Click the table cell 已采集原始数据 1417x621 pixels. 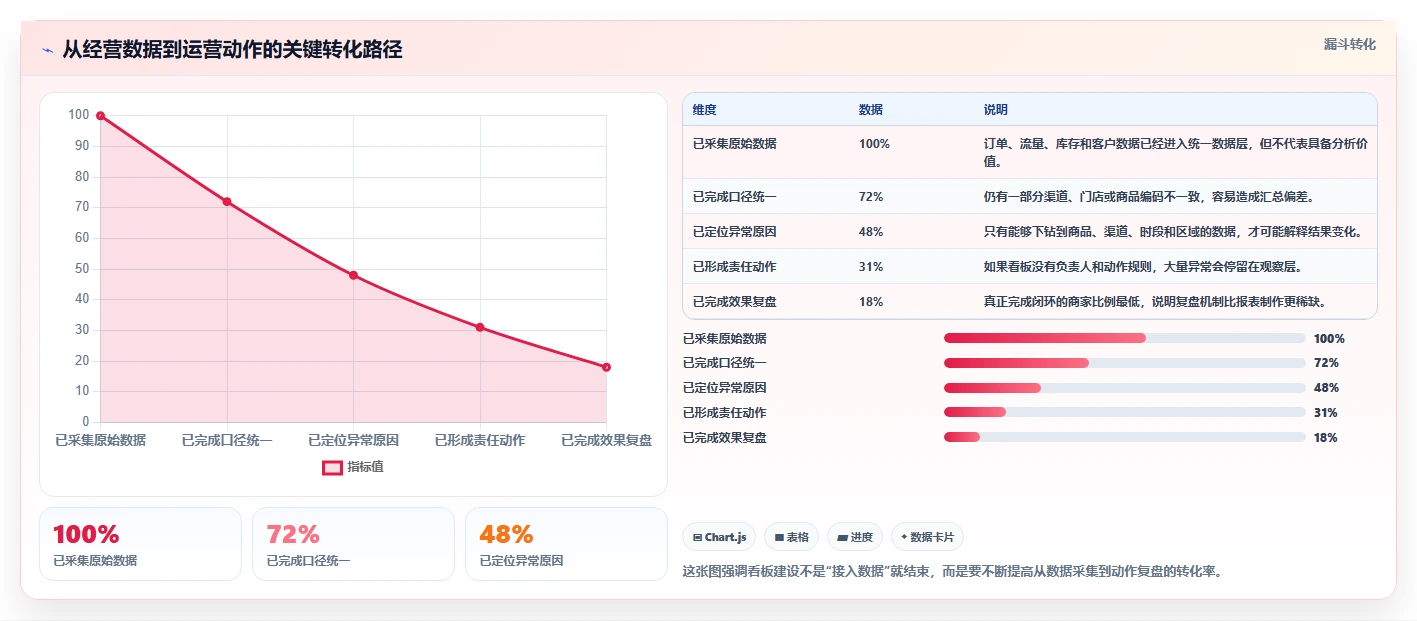tap(735, 144)
